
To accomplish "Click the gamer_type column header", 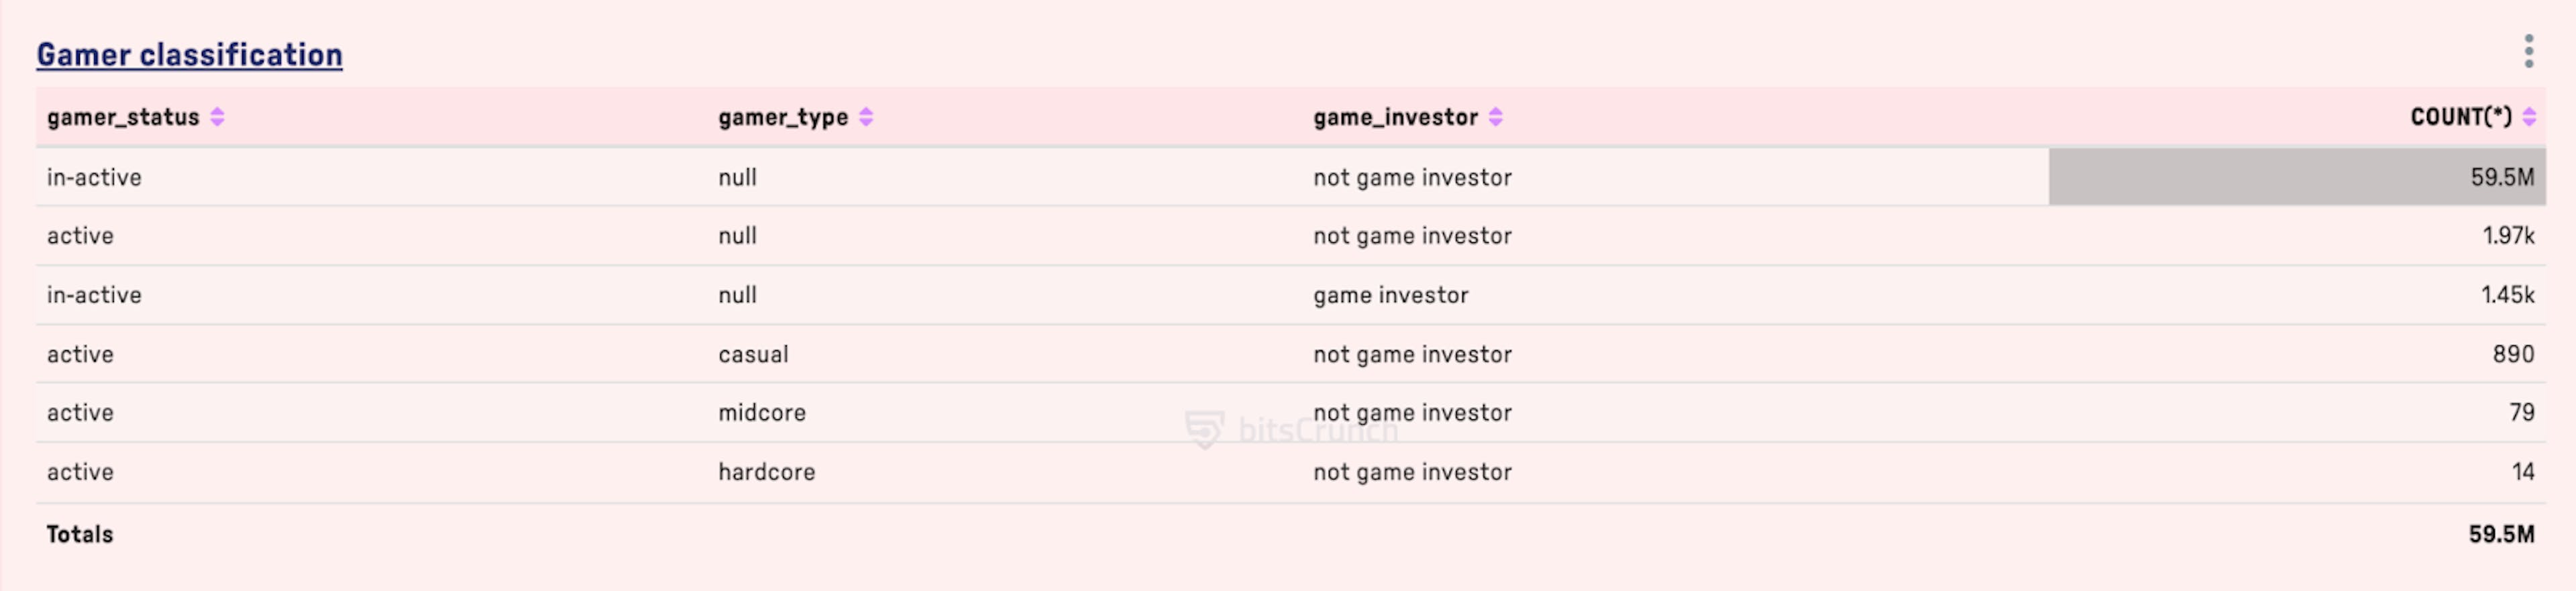I will point(783,117).
